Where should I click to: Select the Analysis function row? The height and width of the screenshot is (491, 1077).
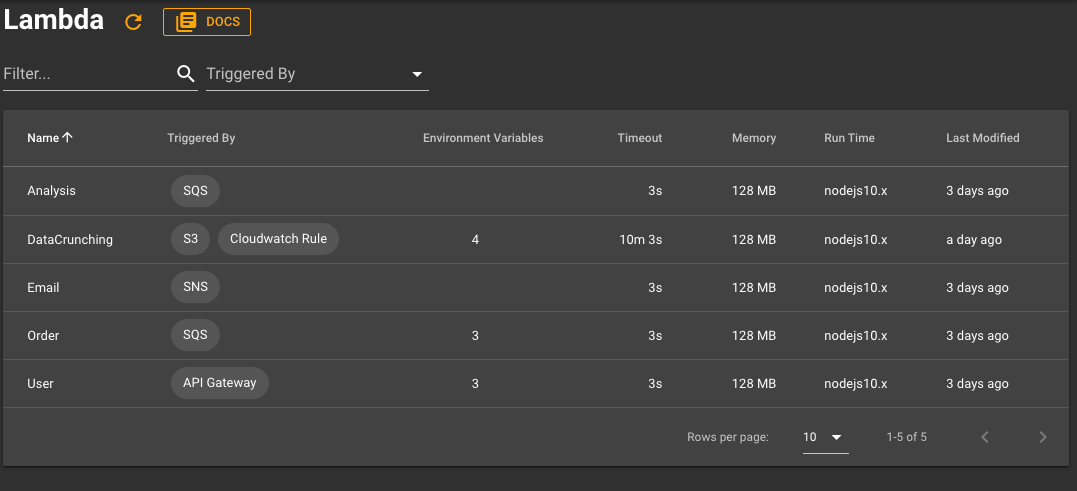[x=536, y=191]
